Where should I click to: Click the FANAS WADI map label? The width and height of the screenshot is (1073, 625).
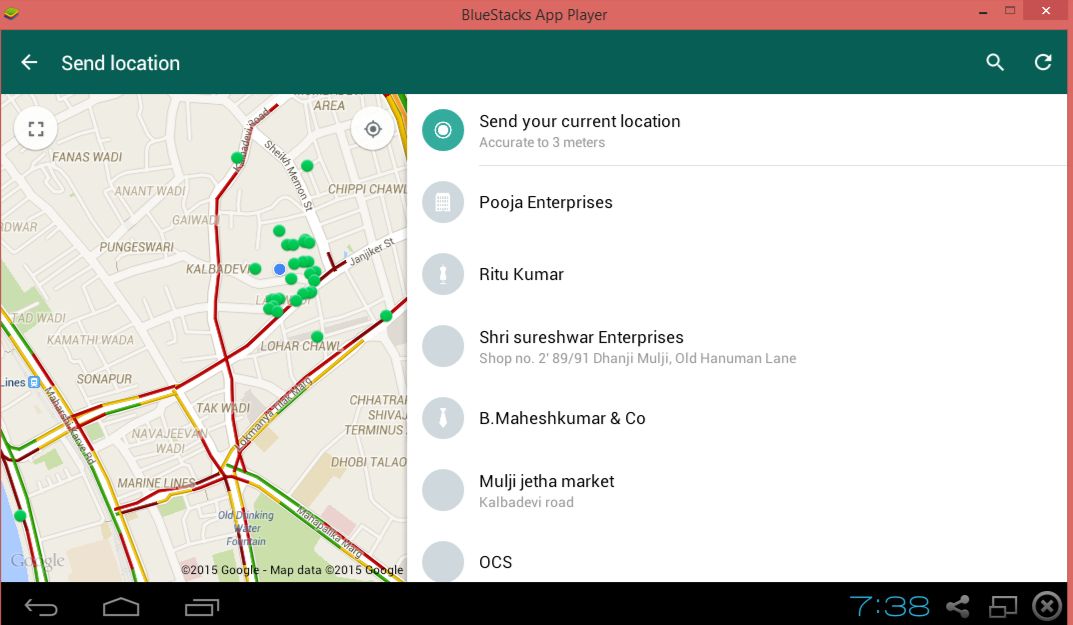click(x=87, y=157)
